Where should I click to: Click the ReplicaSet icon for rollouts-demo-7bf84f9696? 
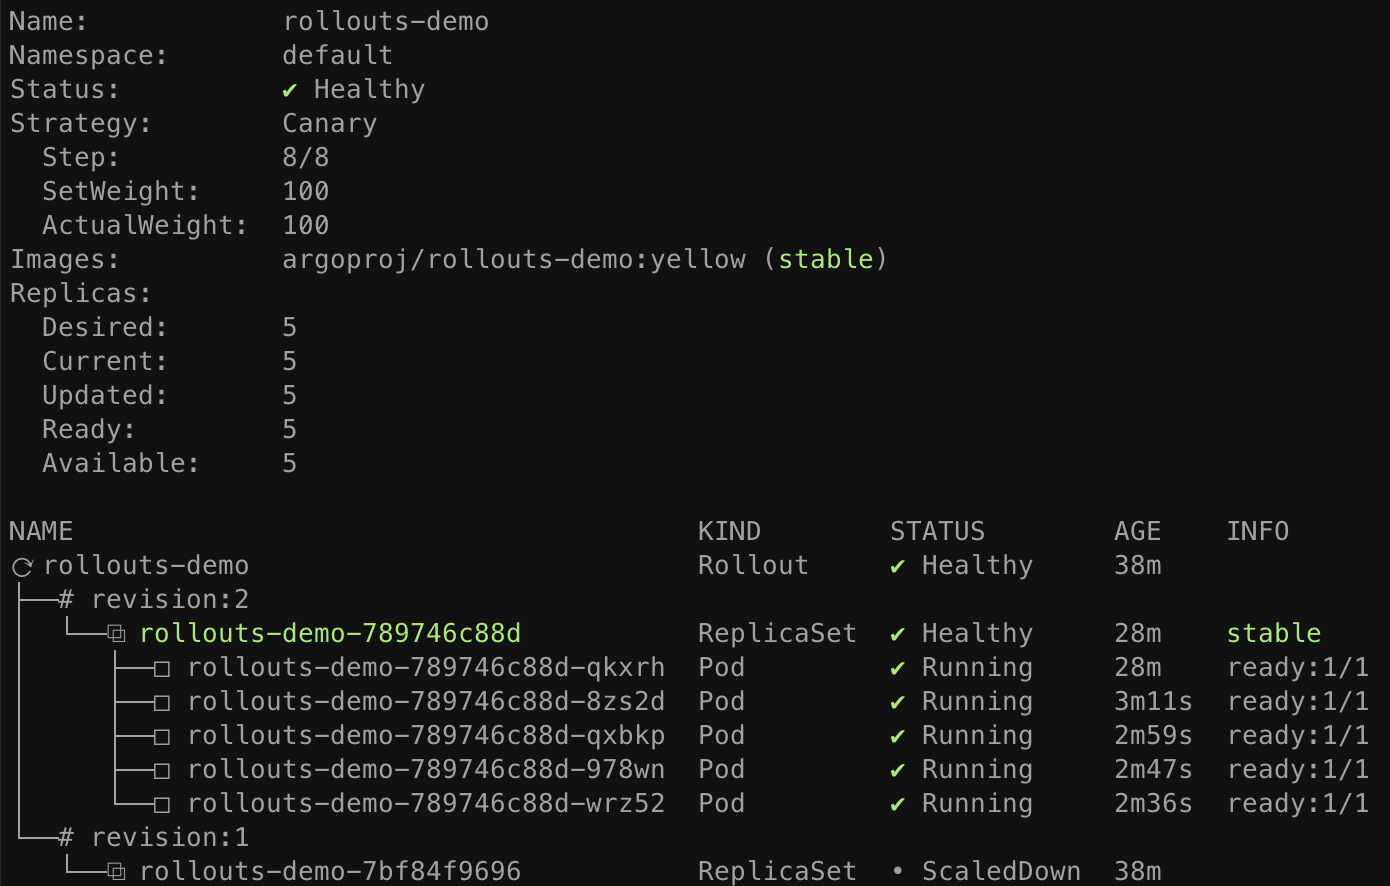(117, 872)
